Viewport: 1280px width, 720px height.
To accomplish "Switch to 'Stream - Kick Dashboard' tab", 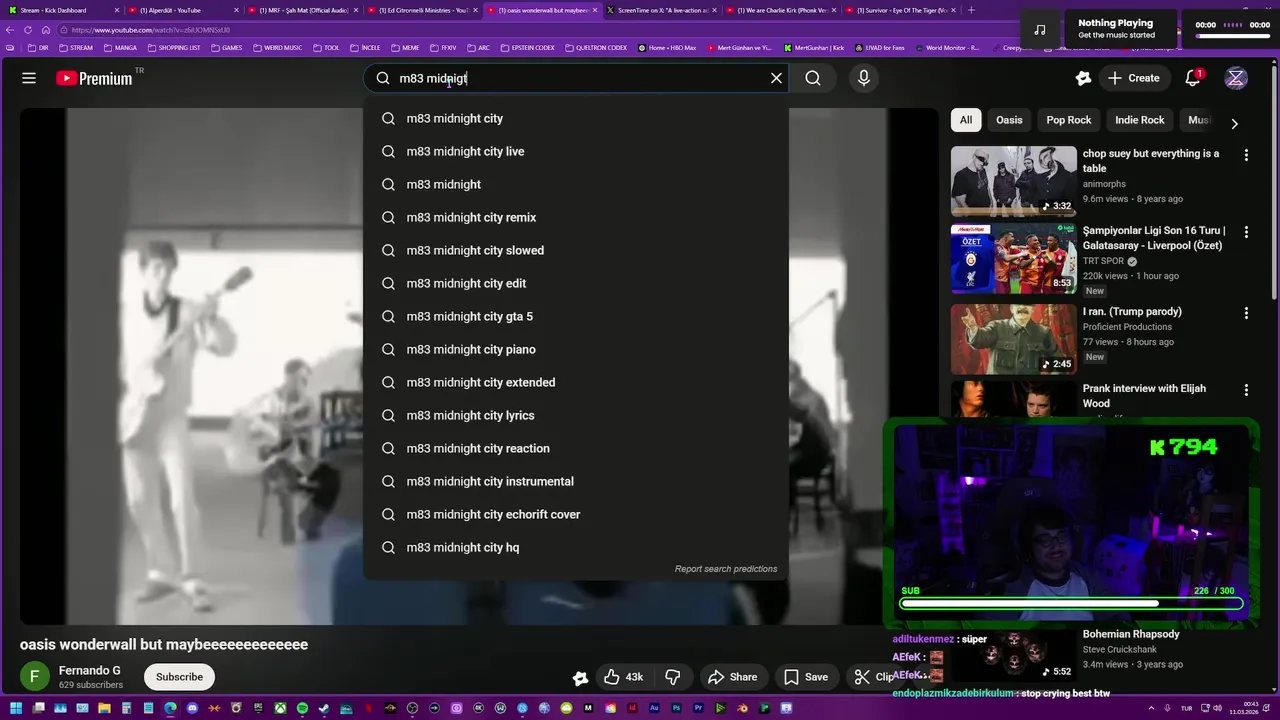I will tap(63, 10).
